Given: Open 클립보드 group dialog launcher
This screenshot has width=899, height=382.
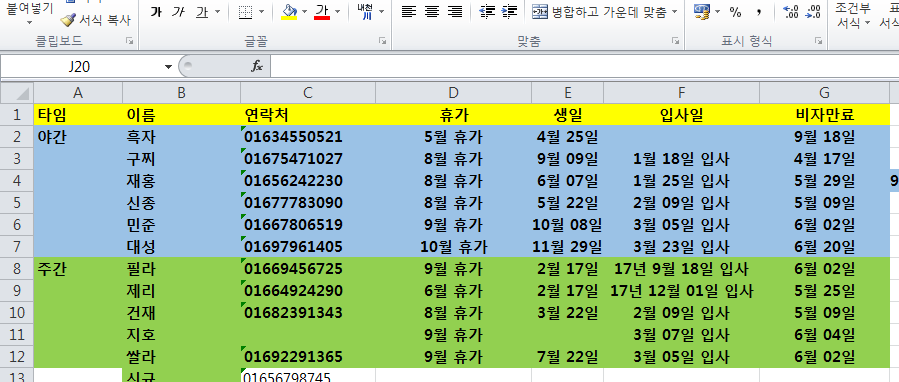Looking at the screenshot, I should (x=130, y=41).
